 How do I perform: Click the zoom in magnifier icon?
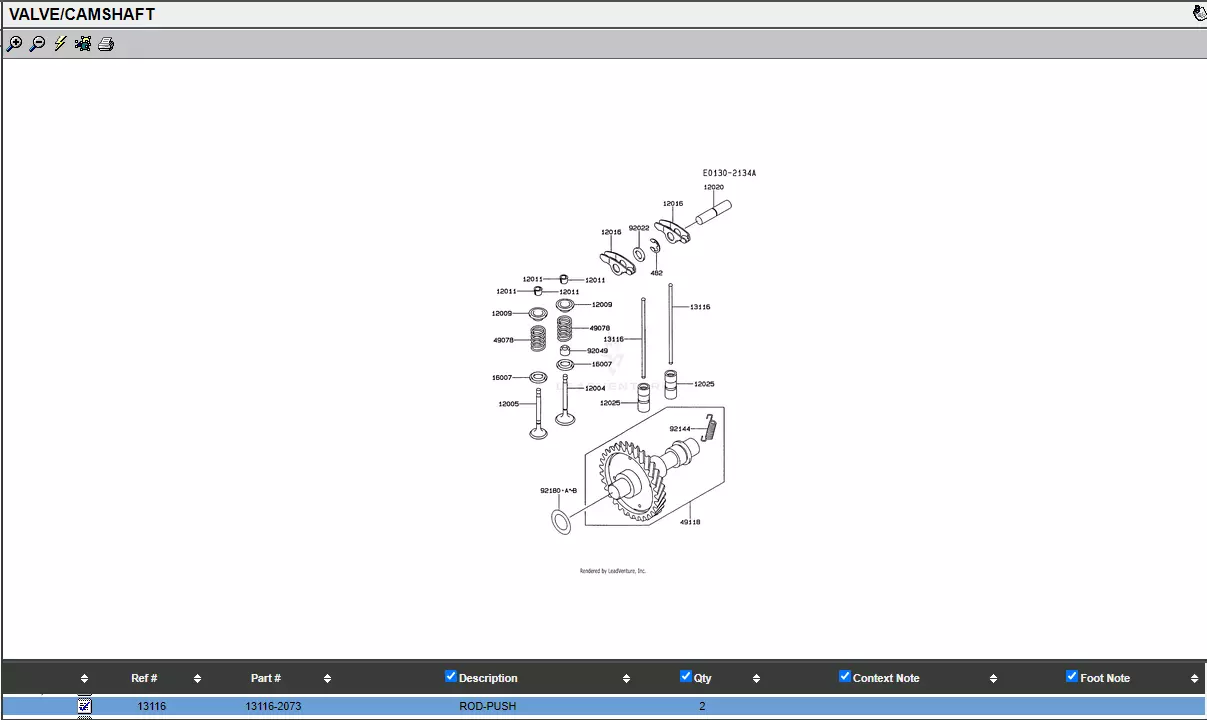coord(14,44)
